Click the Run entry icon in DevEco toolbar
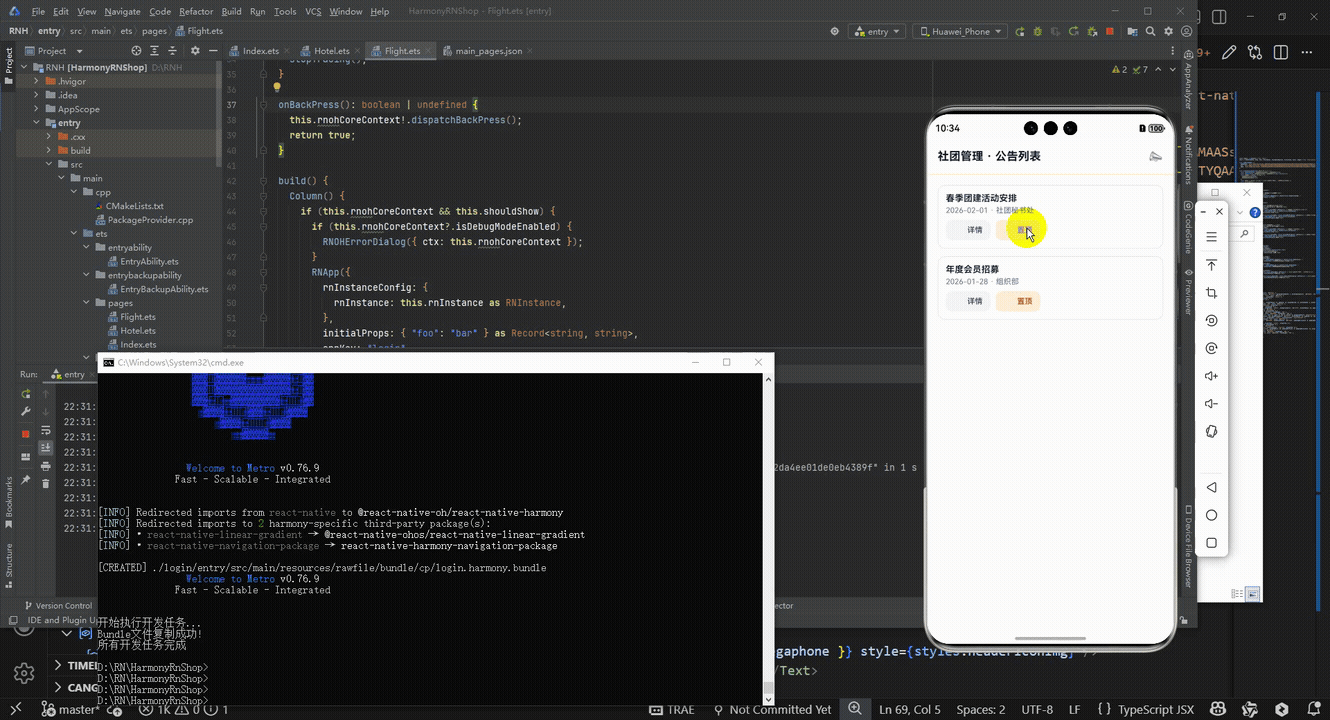 [1020, 31]
